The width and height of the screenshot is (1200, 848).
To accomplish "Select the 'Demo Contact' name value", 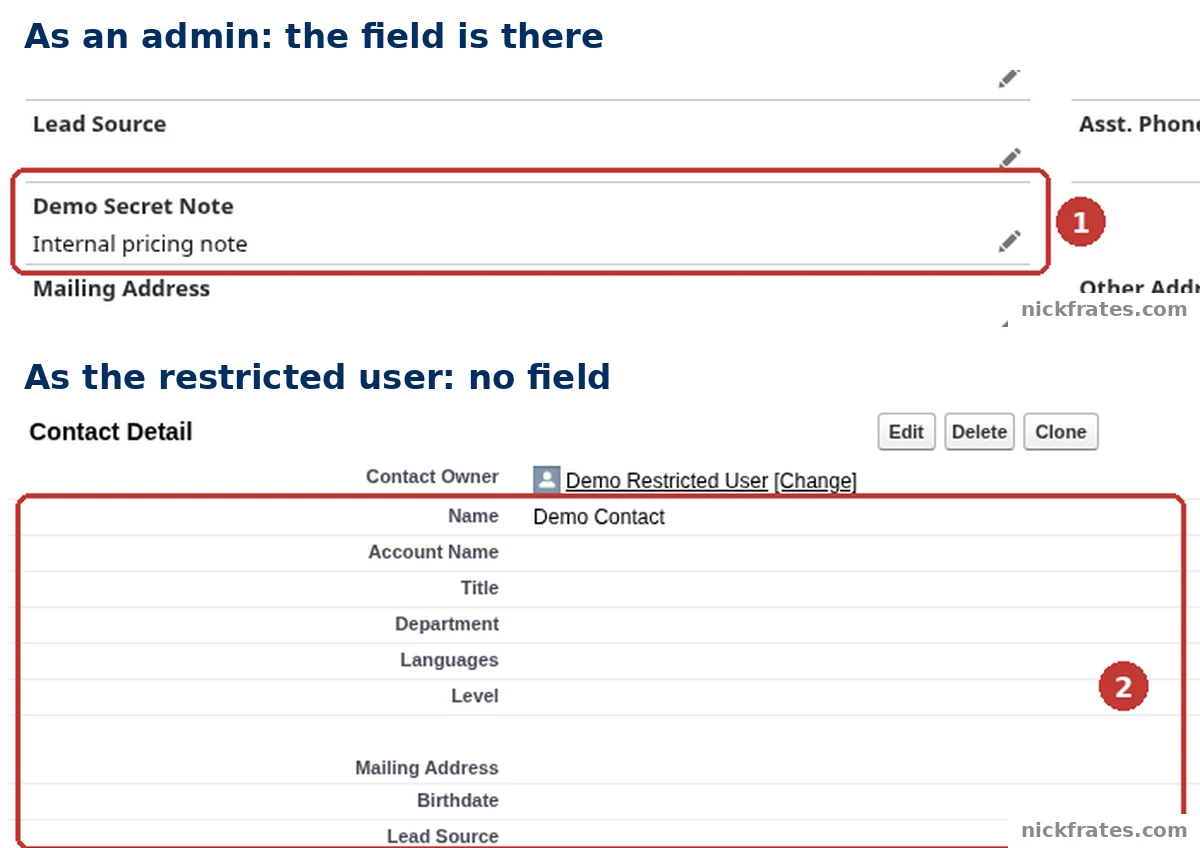I will (599, 517).
